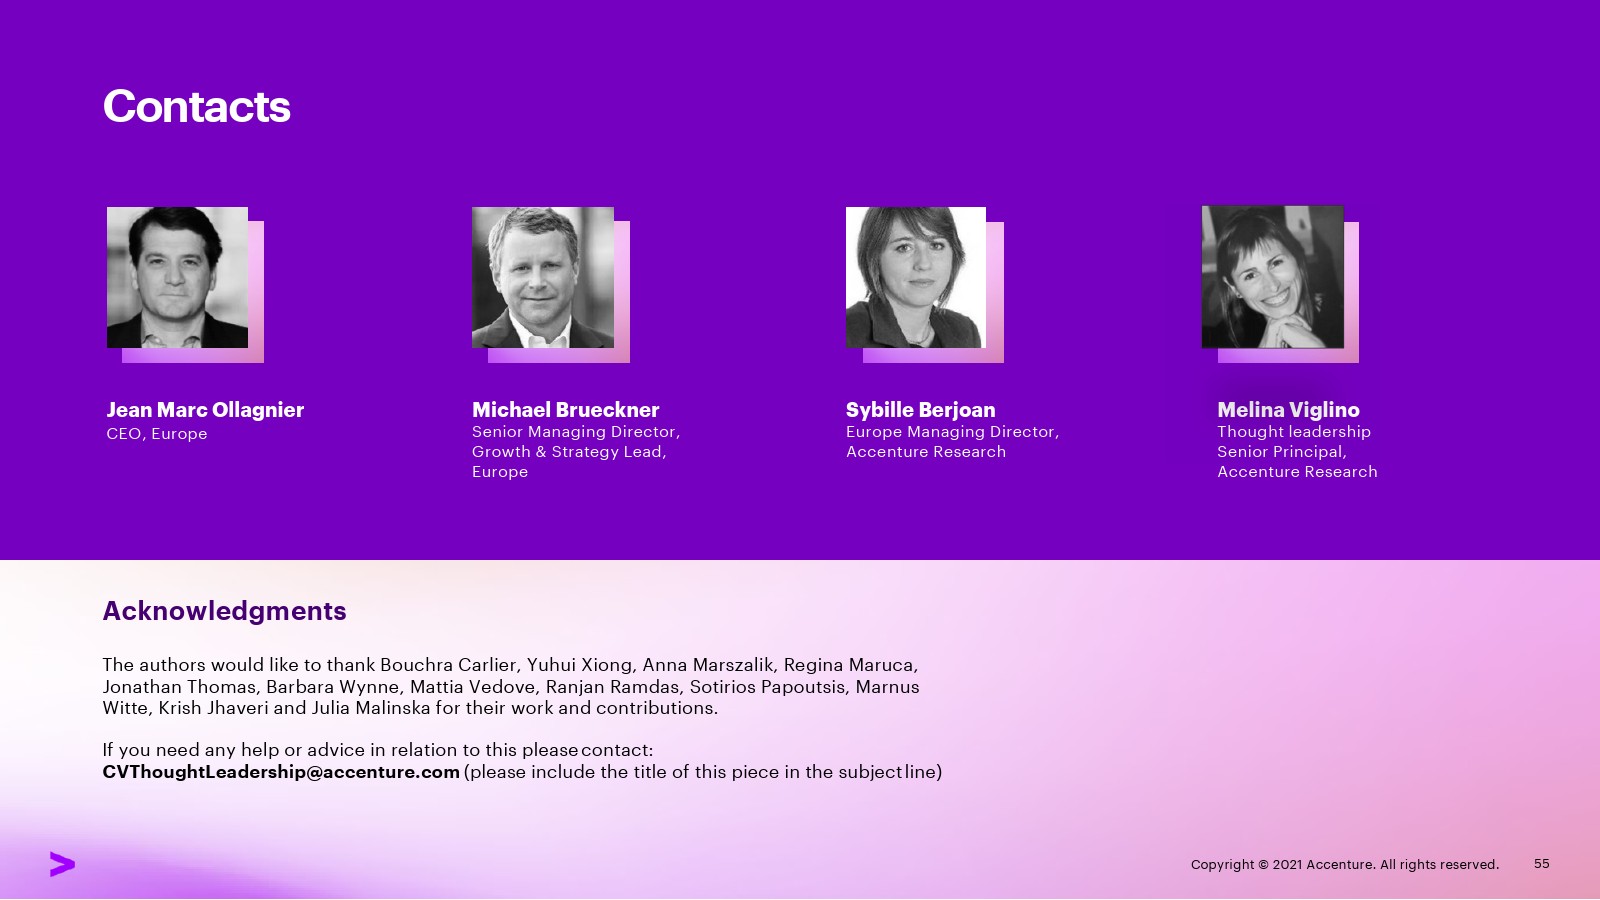Click the Jean Marc Ollagnier name text
Image resolution: width=1600 pixels, height=900 pixels.
click(205, 410)
